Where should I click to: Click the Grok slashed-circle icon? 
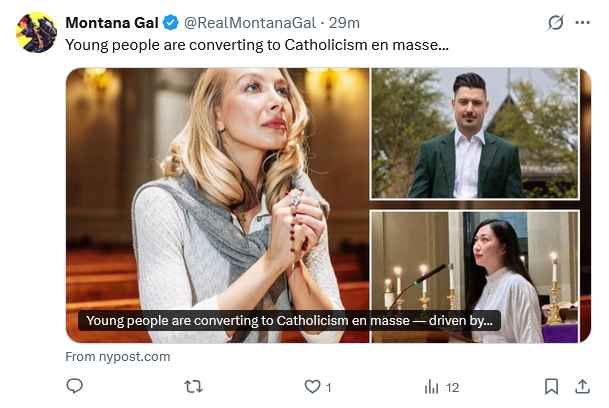point(556,23)
